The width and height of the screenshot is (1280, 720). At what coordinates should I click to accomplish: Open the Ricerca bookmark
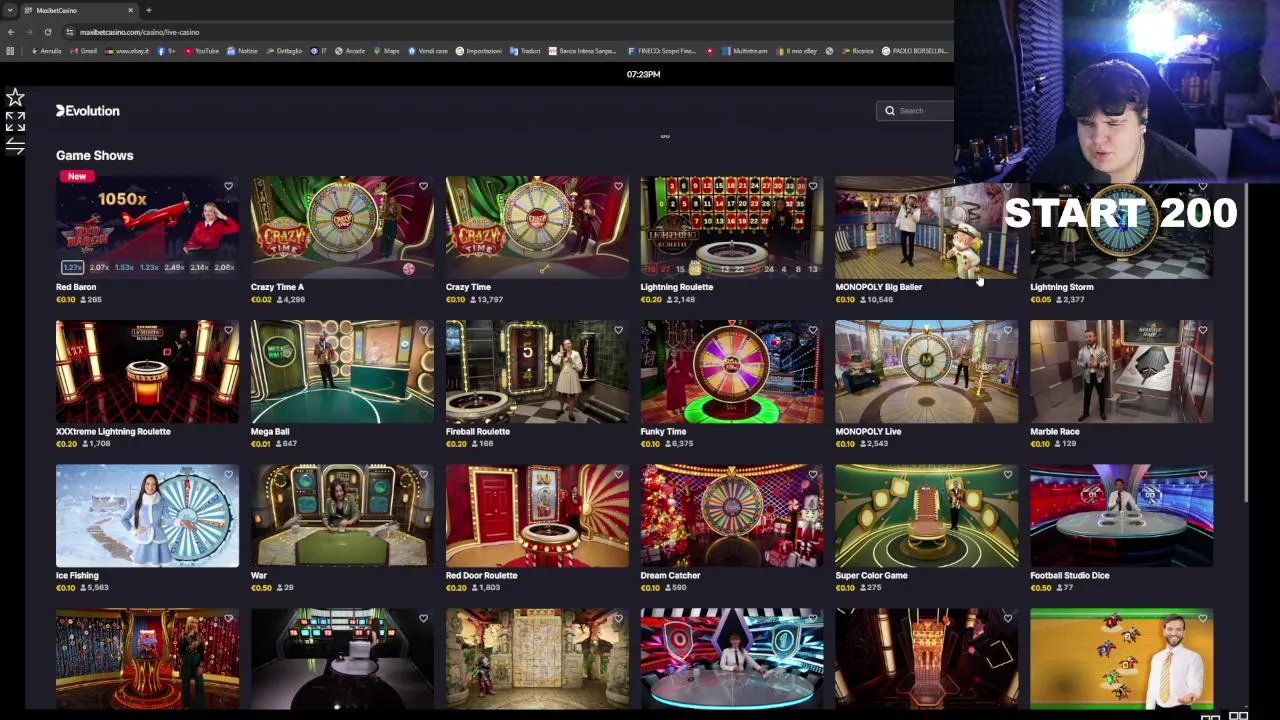(x=856, y=51)
